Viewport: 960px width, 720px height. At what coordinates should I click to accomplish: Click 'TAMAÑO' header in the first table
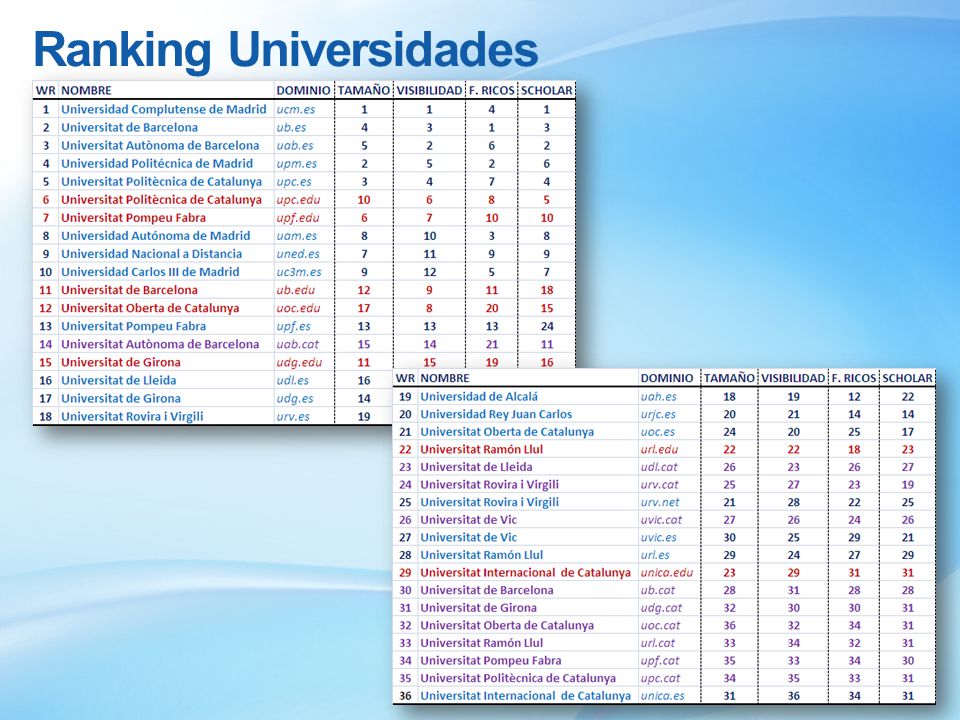(x=364, y=91)
